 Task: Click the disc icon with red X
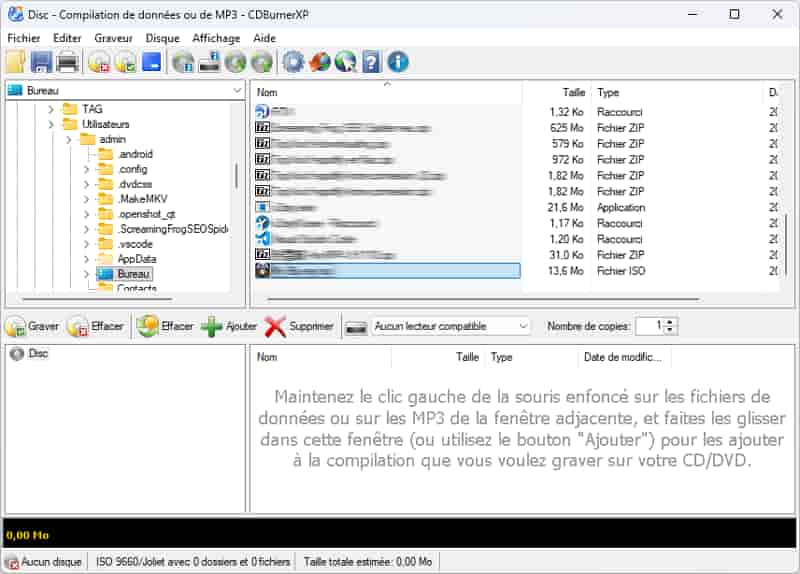(99, 62)
